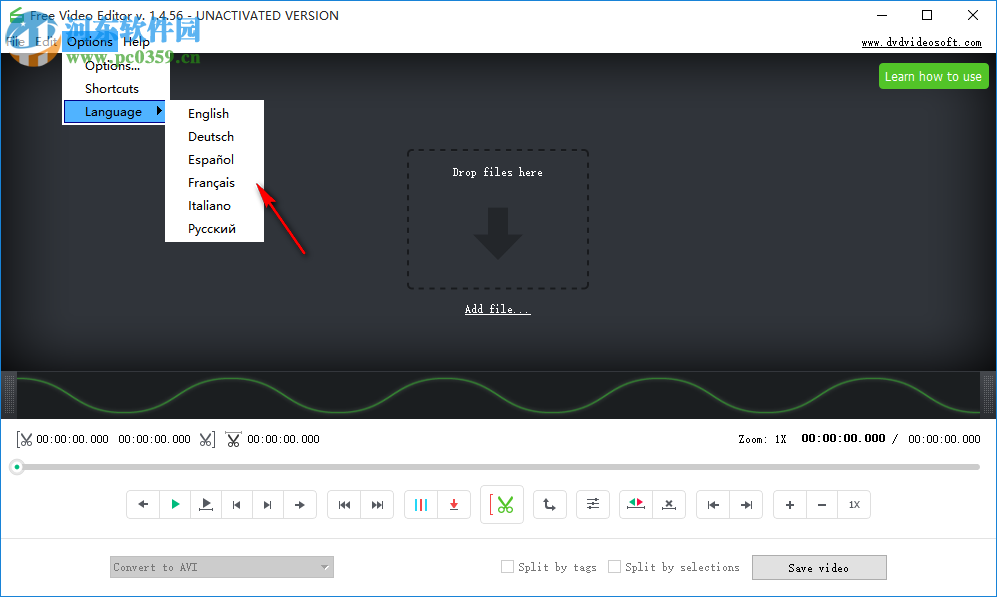Open the Help menu
This screenshot has height=597, width=997.
click(136, 42)
